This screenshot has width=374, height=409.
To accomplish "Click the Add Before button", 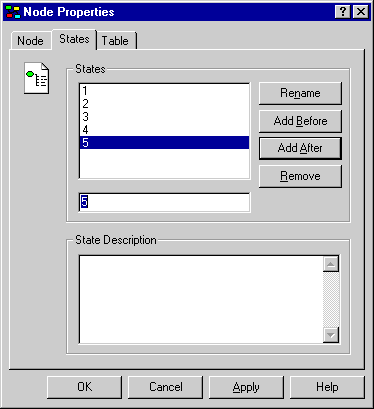I will click(300, 121).
